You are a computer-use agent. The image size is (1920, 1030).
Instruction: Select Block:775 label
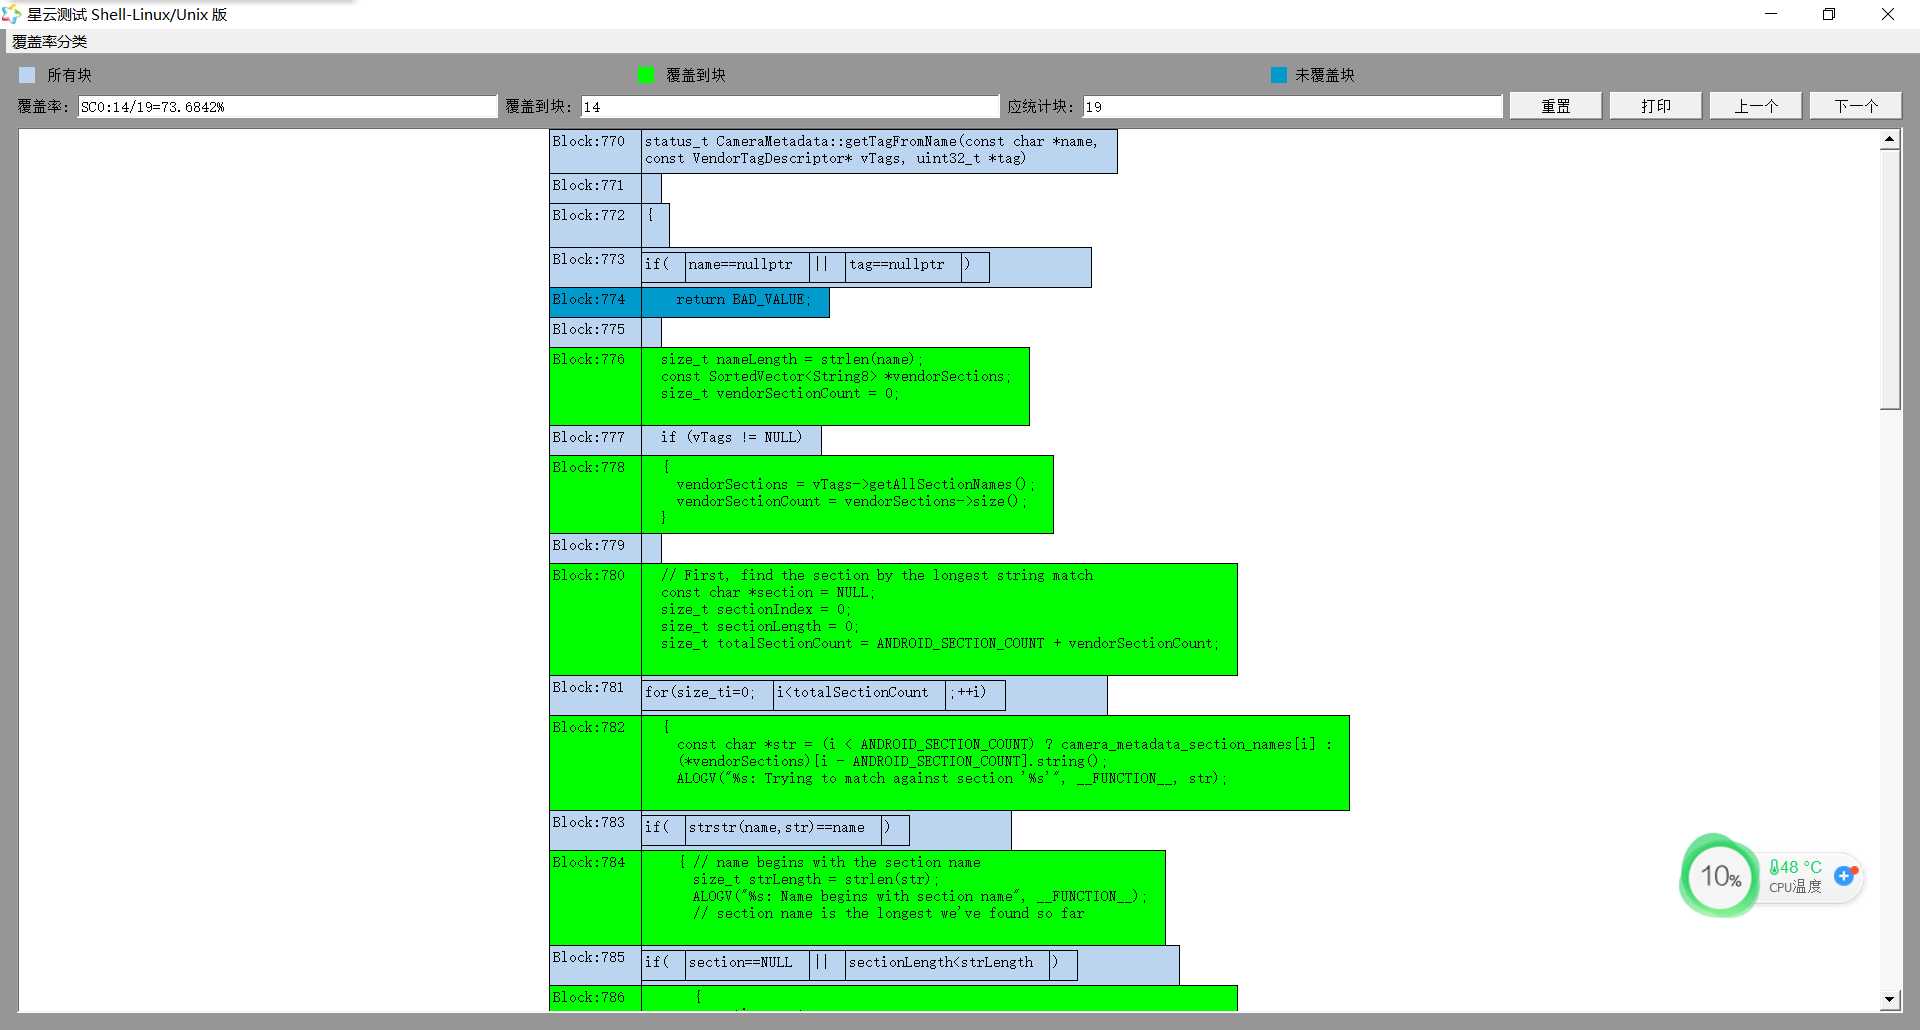(595, 332)
